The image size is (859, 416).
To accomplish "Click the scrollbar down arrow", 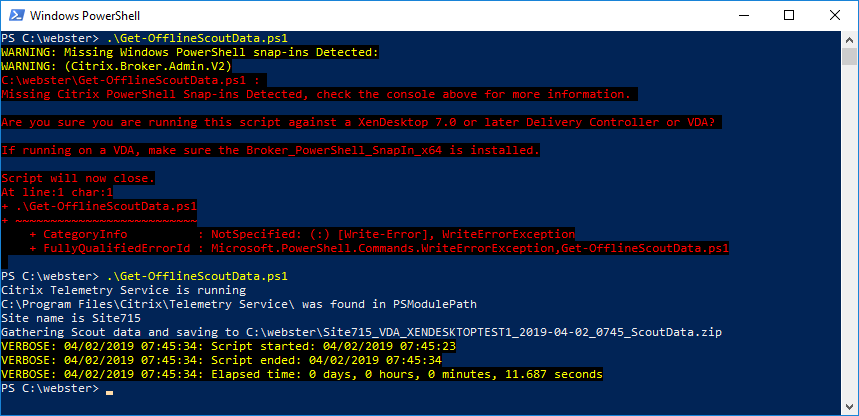I will click(850, 407).
